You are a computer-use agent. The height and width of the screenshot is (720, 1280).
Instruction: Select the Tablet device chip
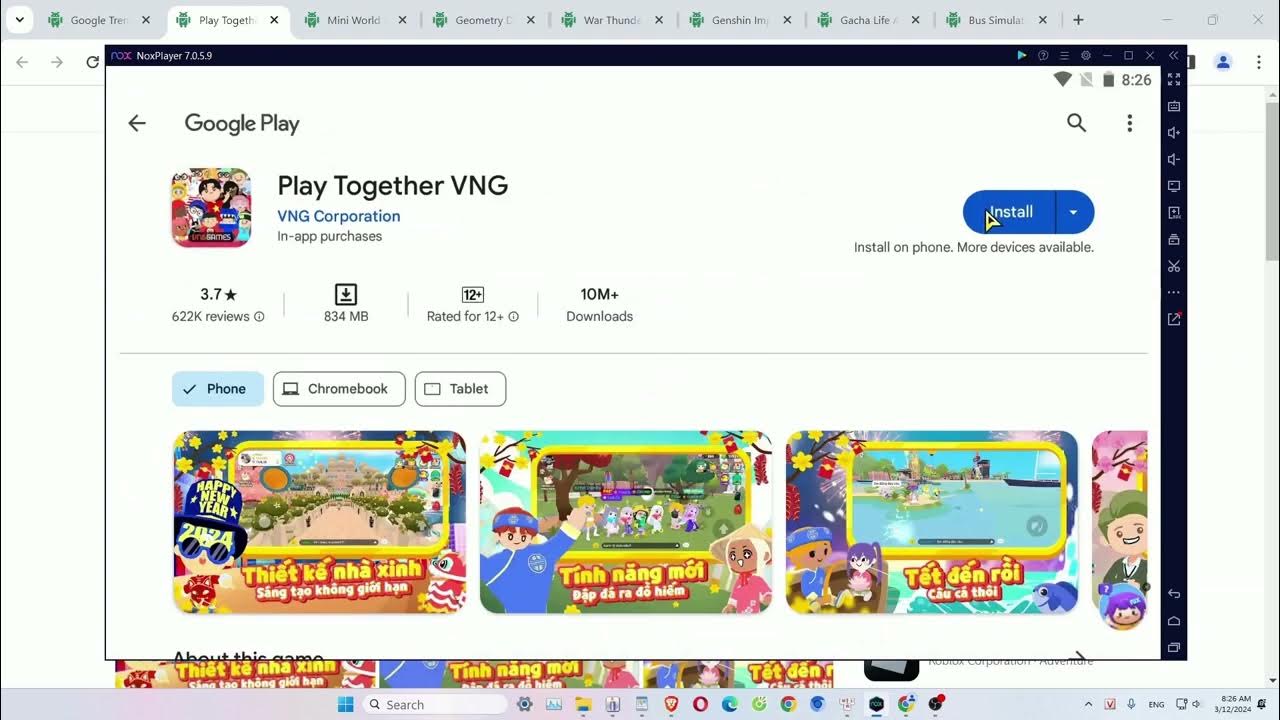460,389
